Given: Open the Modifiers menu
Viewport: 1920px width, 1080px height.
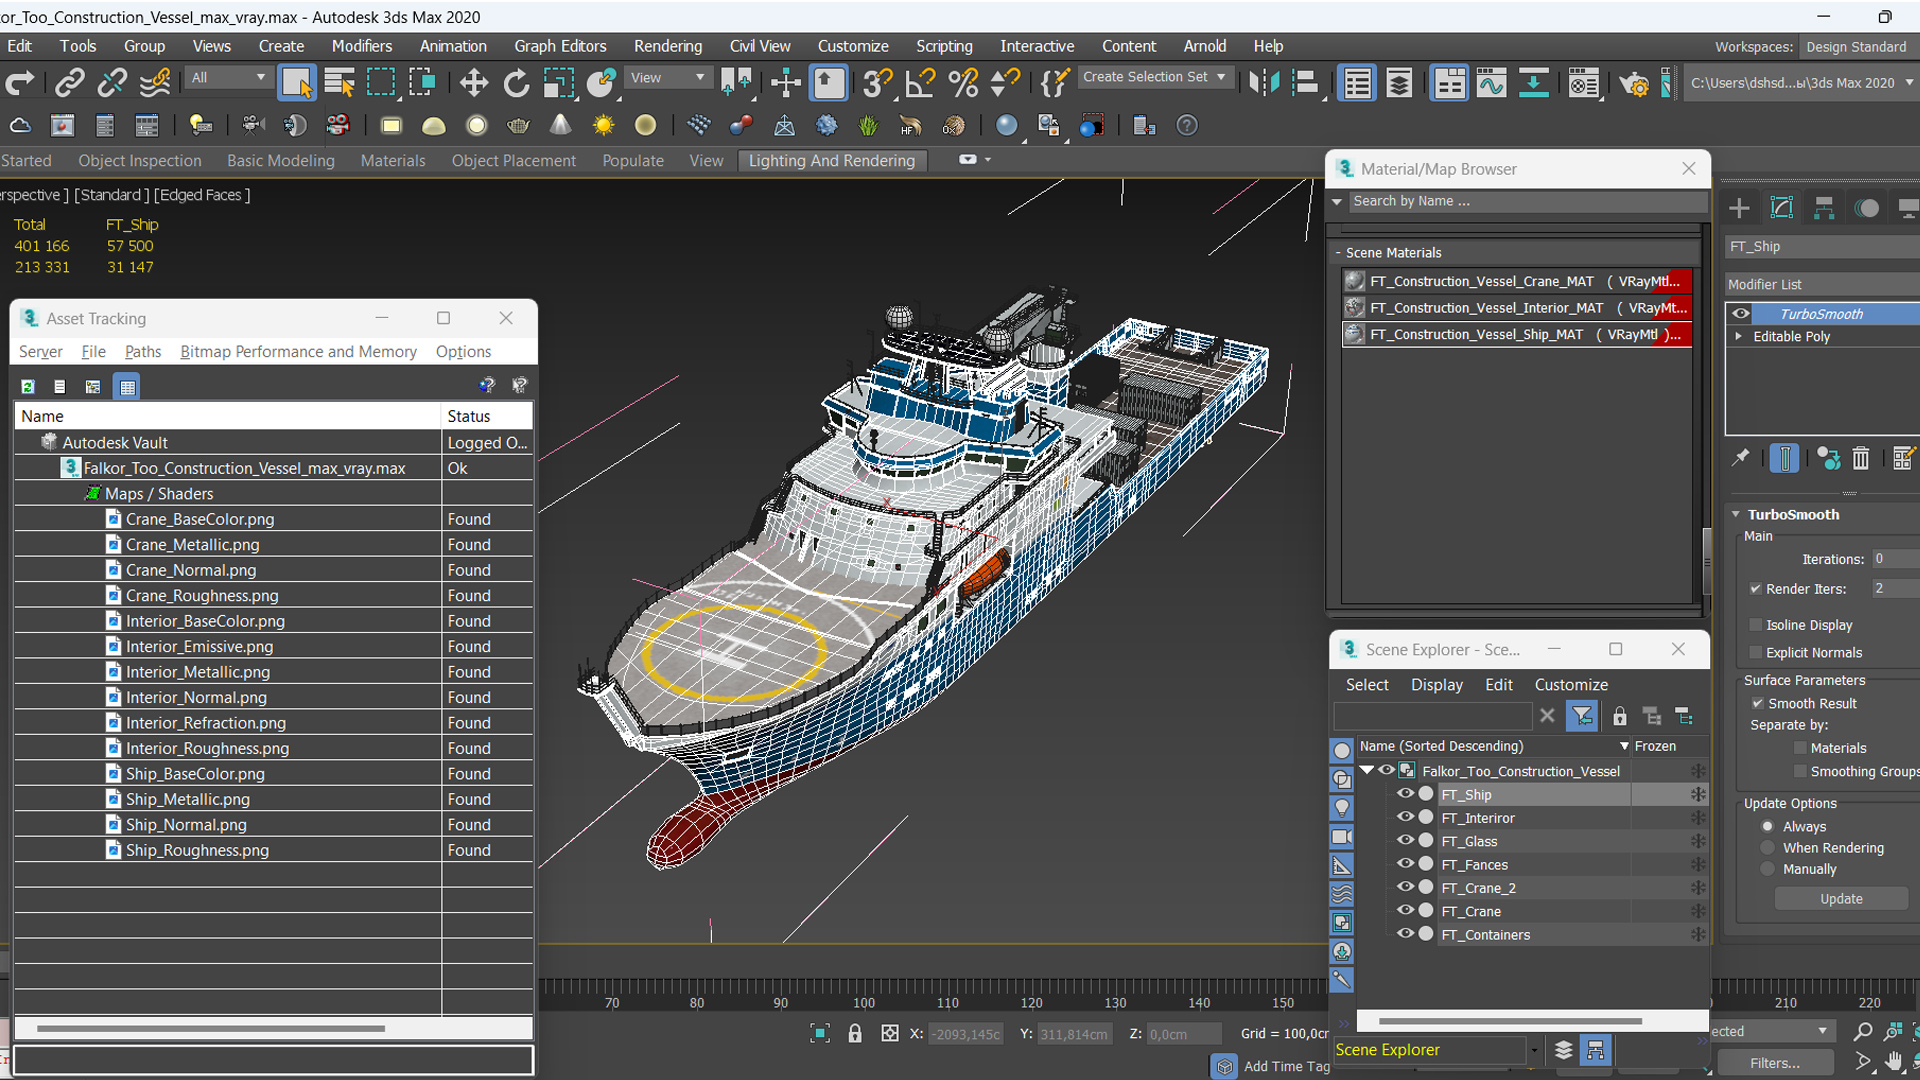Looking at the screenshot, I should coord(359,46).
